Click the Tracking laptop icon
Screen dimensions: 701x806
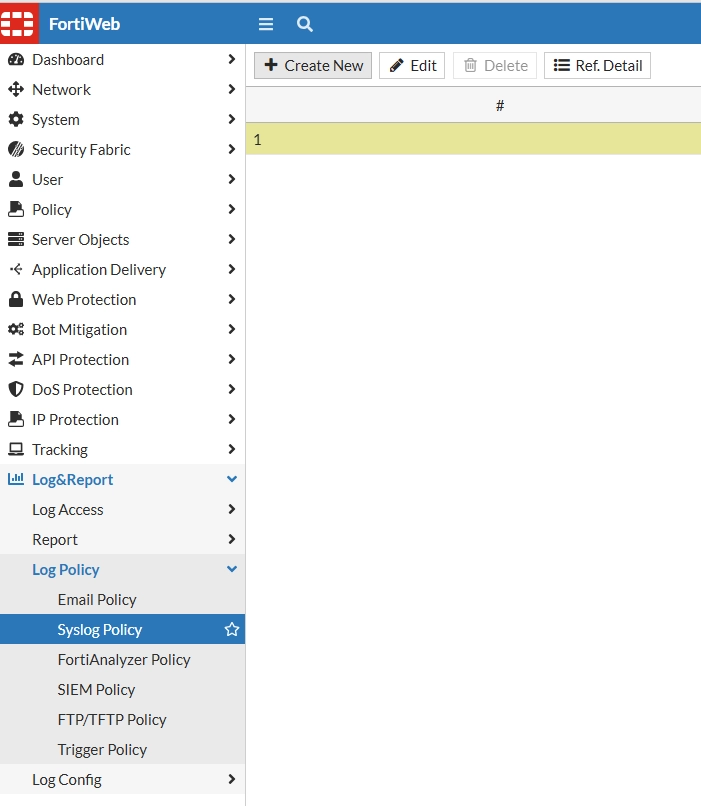[16, 449]
